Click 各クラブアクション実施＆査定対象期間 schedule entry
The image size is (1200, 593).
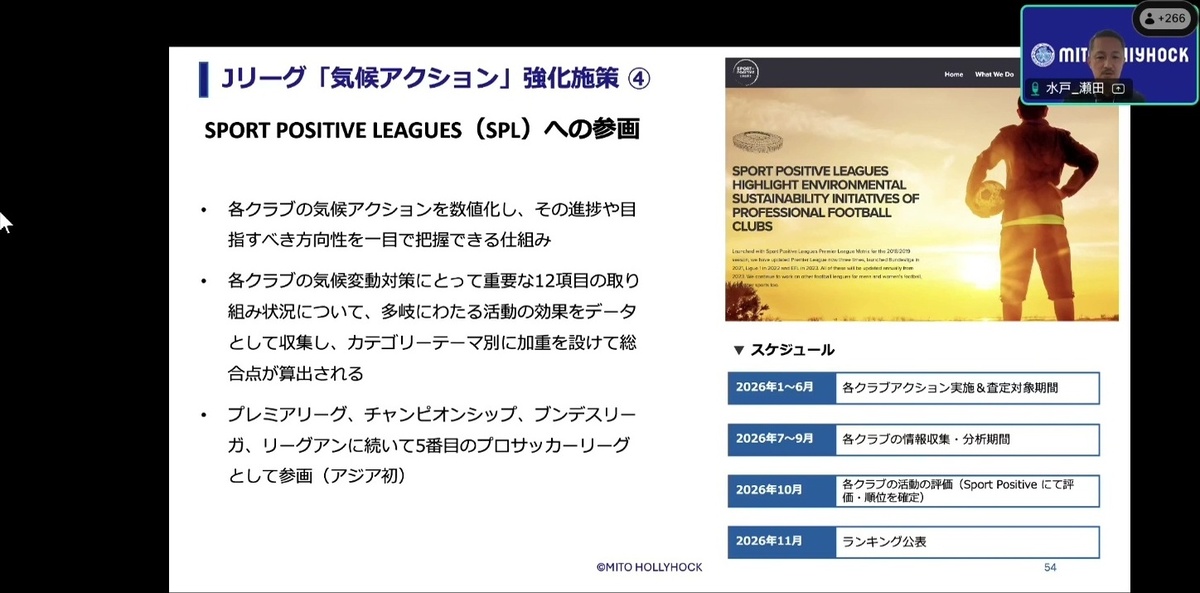pos(967,387)
